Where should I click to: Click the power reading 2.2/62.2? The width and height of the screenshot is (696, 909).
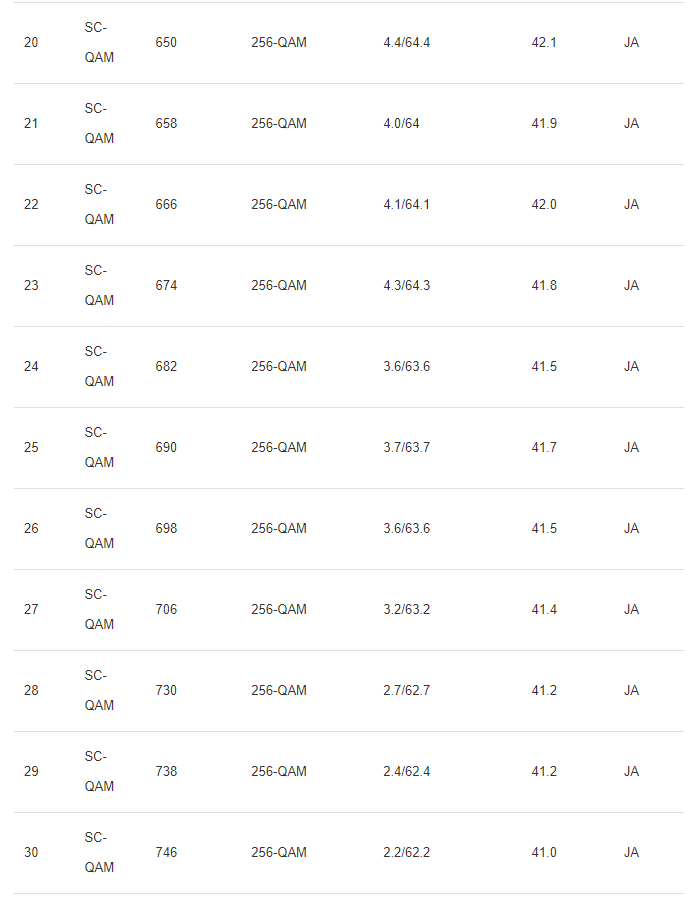click(x=406, y=853)
